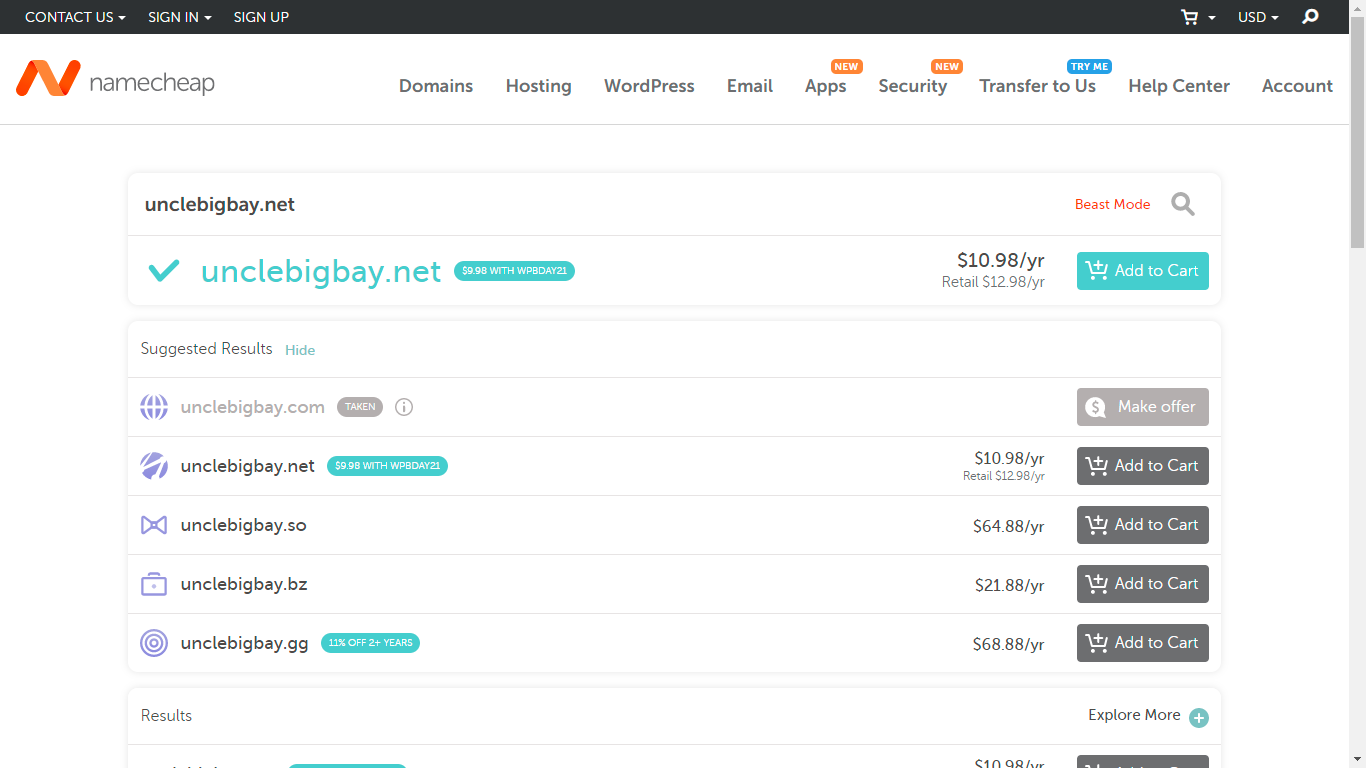Click the Namecheap logo
Image resolution: width=1366 pixels, height=768 pixels.
pos(115,79)
